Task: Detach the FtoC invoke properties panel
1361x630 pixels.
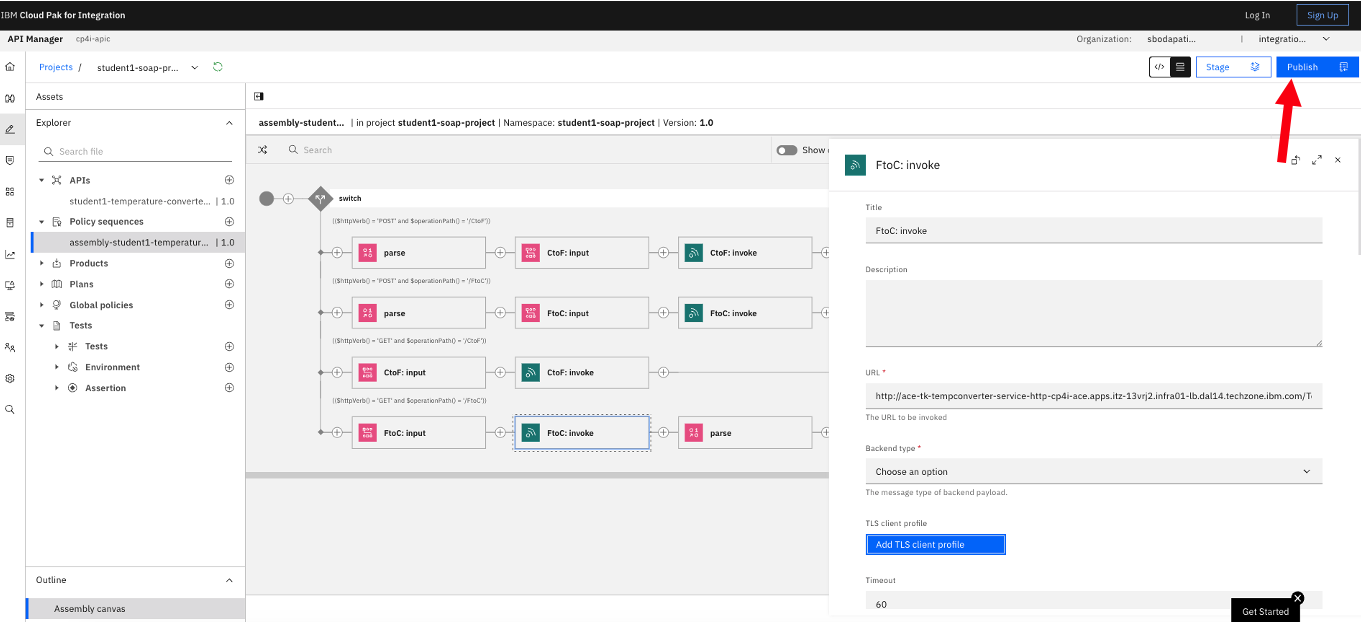Action: (1295, 160)
